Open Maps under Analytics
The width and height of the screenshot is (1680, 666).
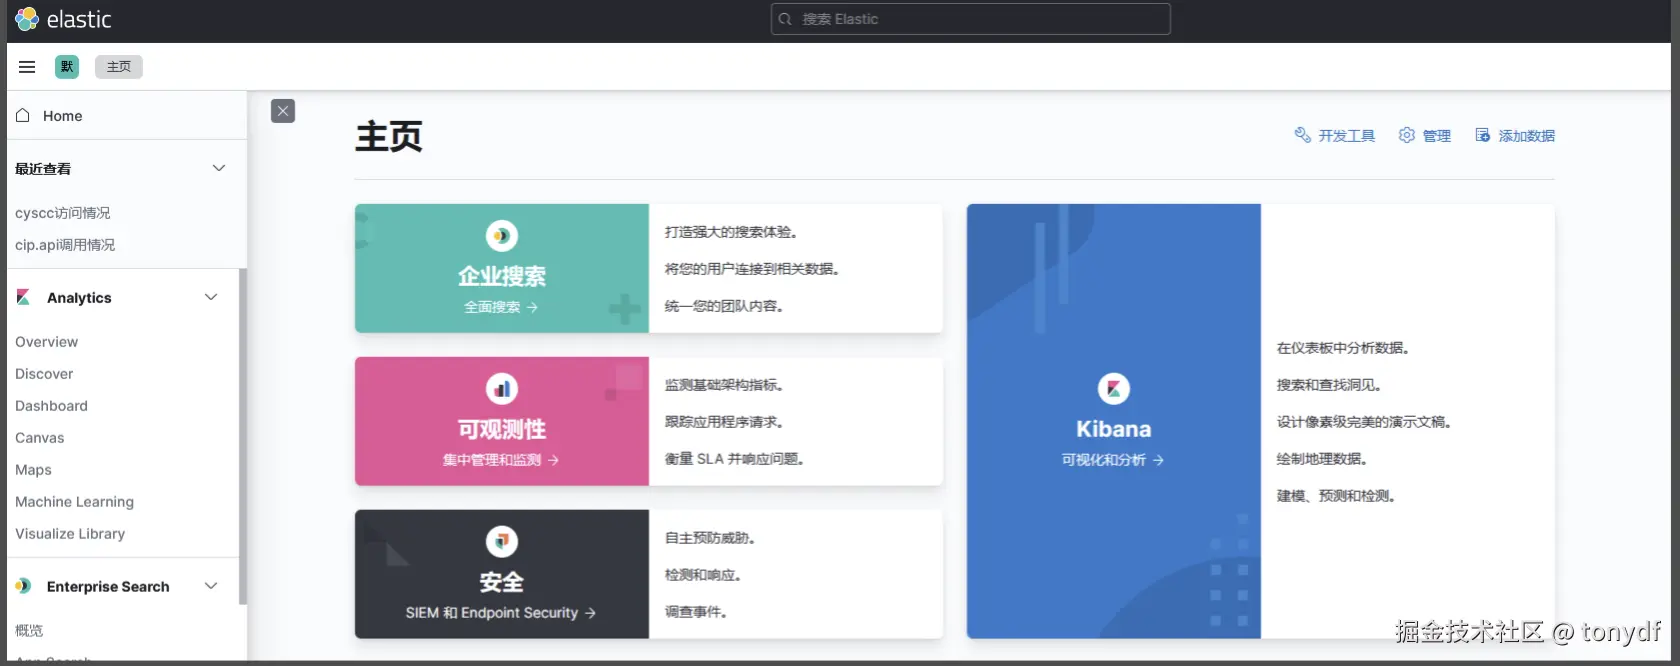click(x=33, y=470)
